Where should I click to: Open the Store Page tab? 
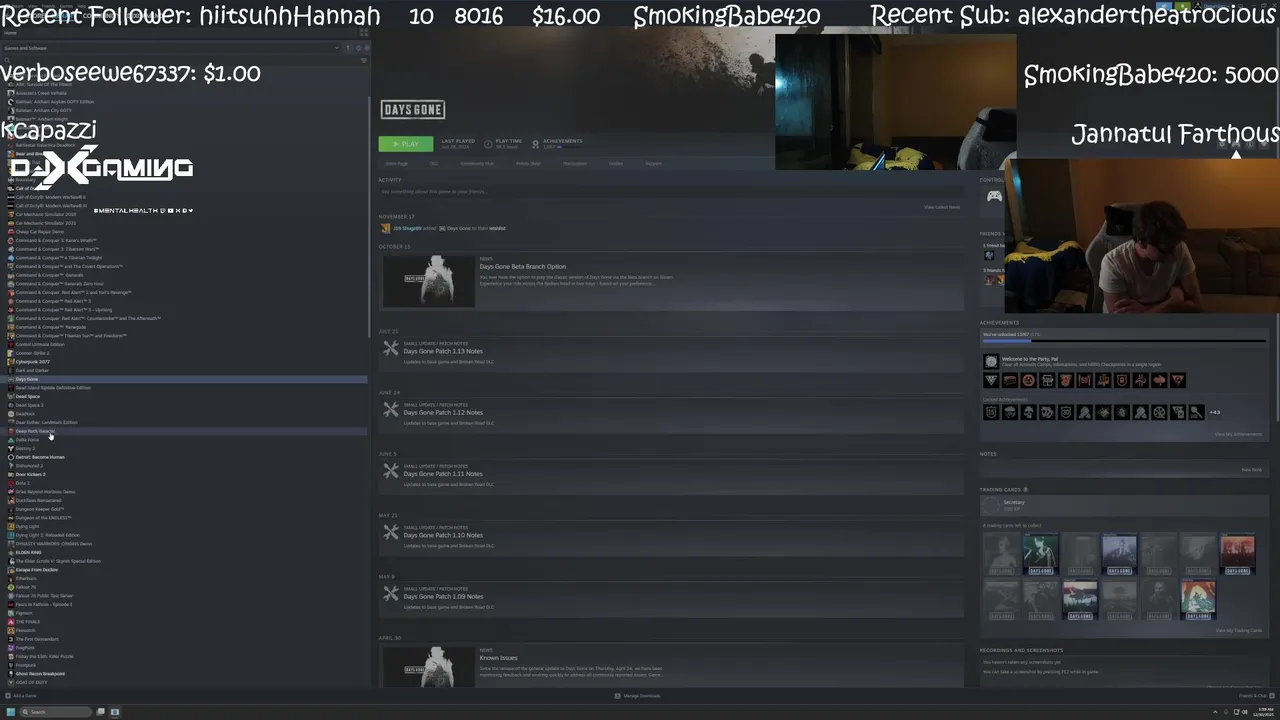point(397,164)
